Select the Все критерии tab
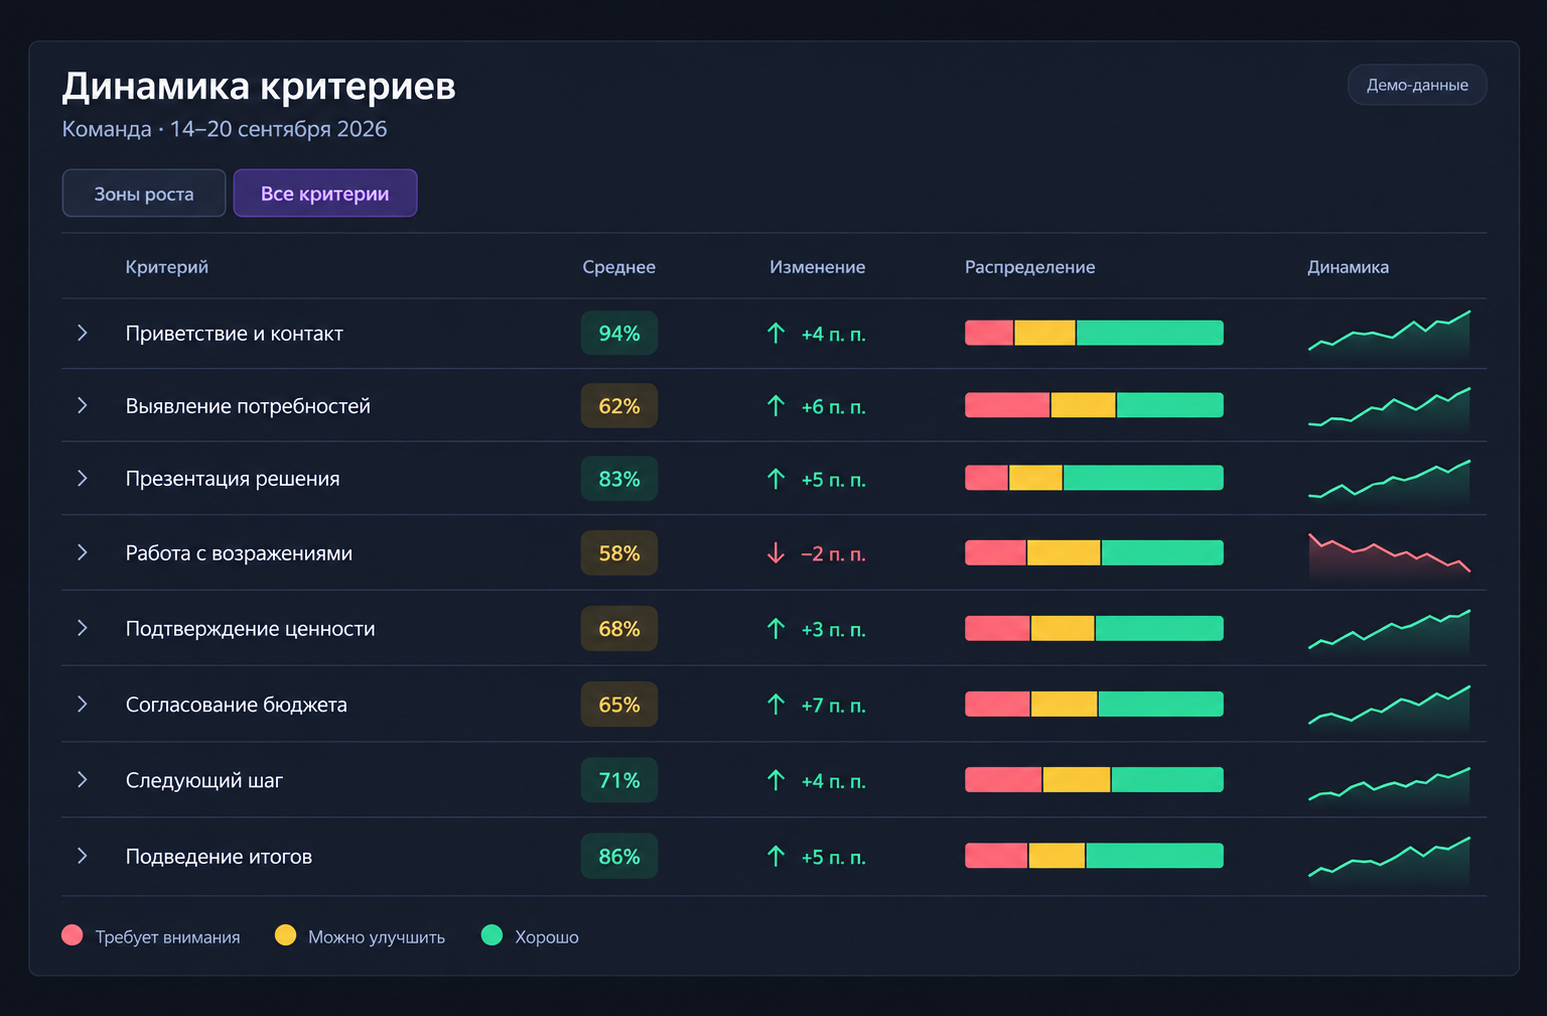Viewport: 1547px width, 1016px height. (325, 193)
